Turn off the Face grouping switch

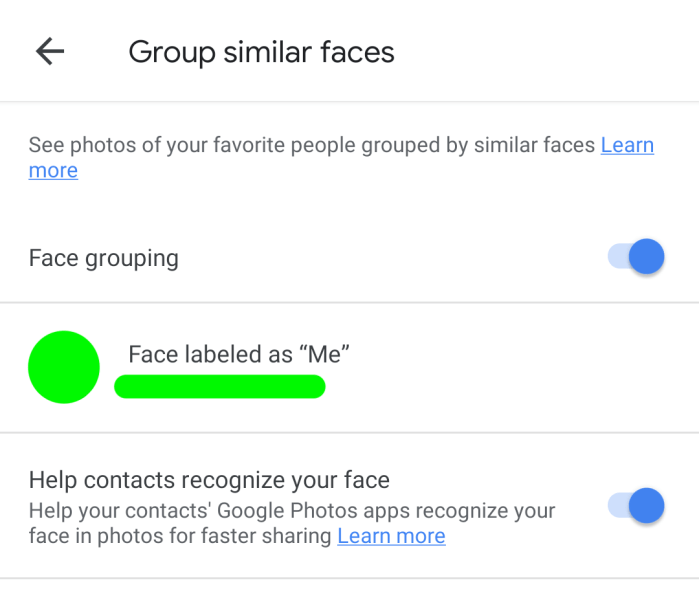pyautogui.click(x=636, y=258)
